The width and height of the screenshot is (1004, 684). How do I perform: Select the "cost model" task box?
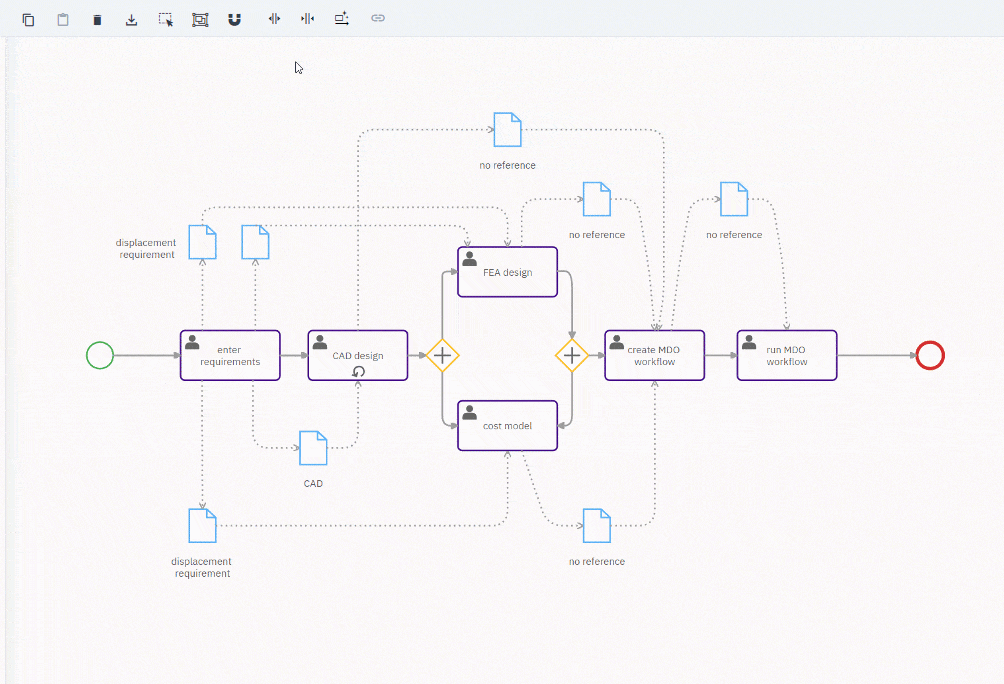508,426
